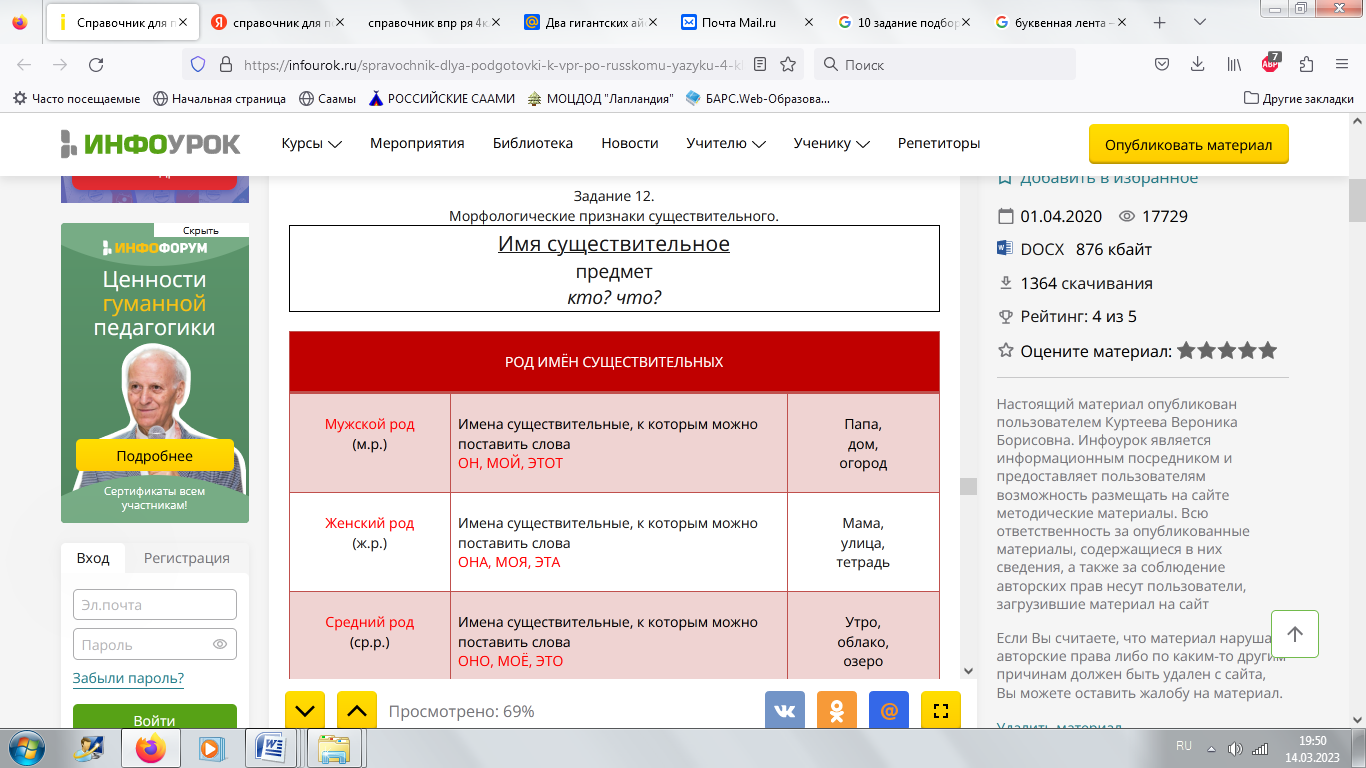The width and height of the screenshot is (1366, 768).
Task: Open the Часто посещаемые bookmarks folder
Action: [x=76, y=98]
